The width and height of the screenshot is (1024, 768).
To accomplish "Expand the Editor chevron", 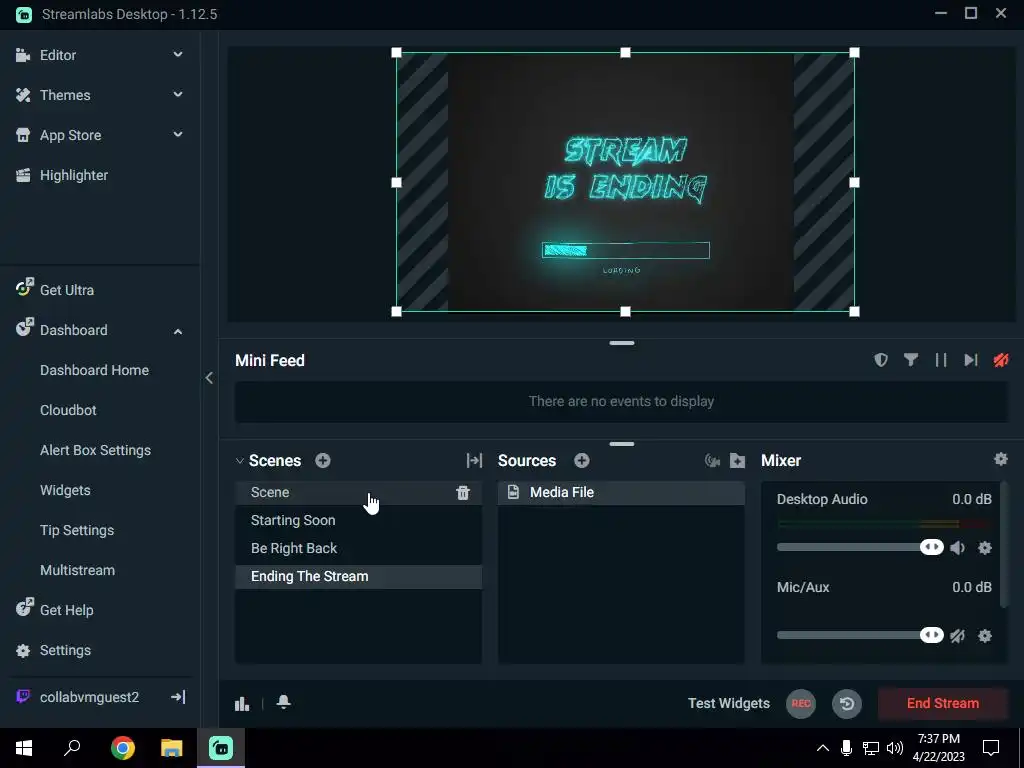I will pos(178,55).
